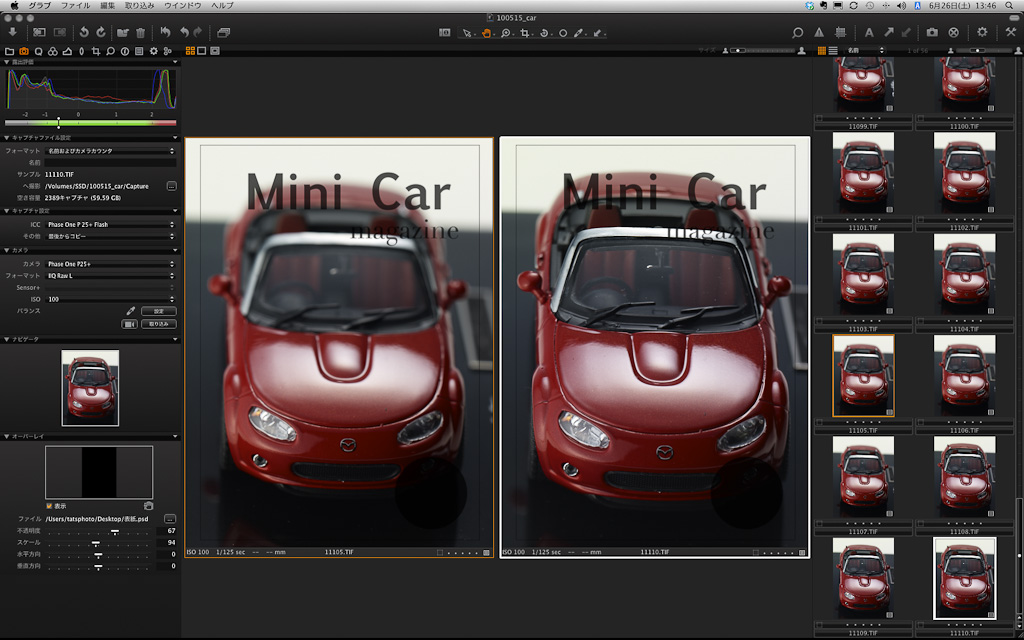Open preferences with the gear icon
Viewport: 1024px width, 640px height.
pyautogui.click(x=982, y=33)
